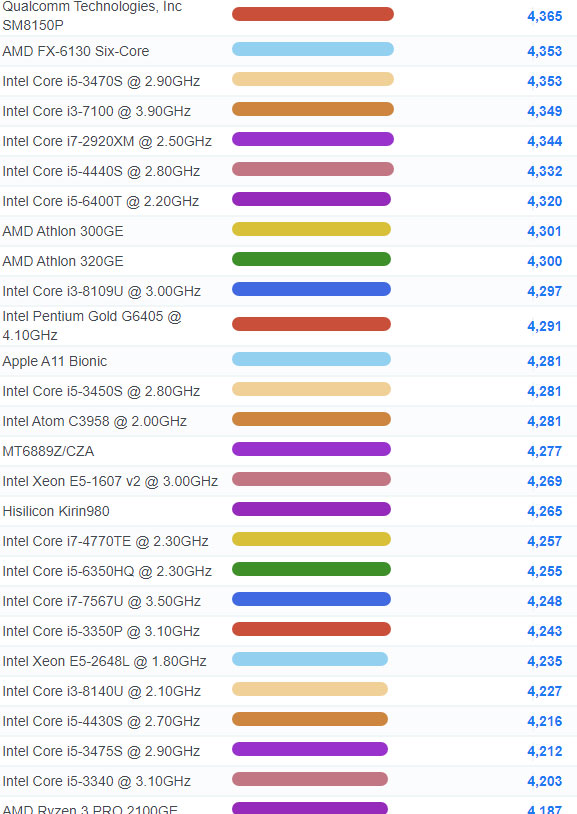577x814 pixels.
Task: Click score 4,349 value
Action: [545, 111]
